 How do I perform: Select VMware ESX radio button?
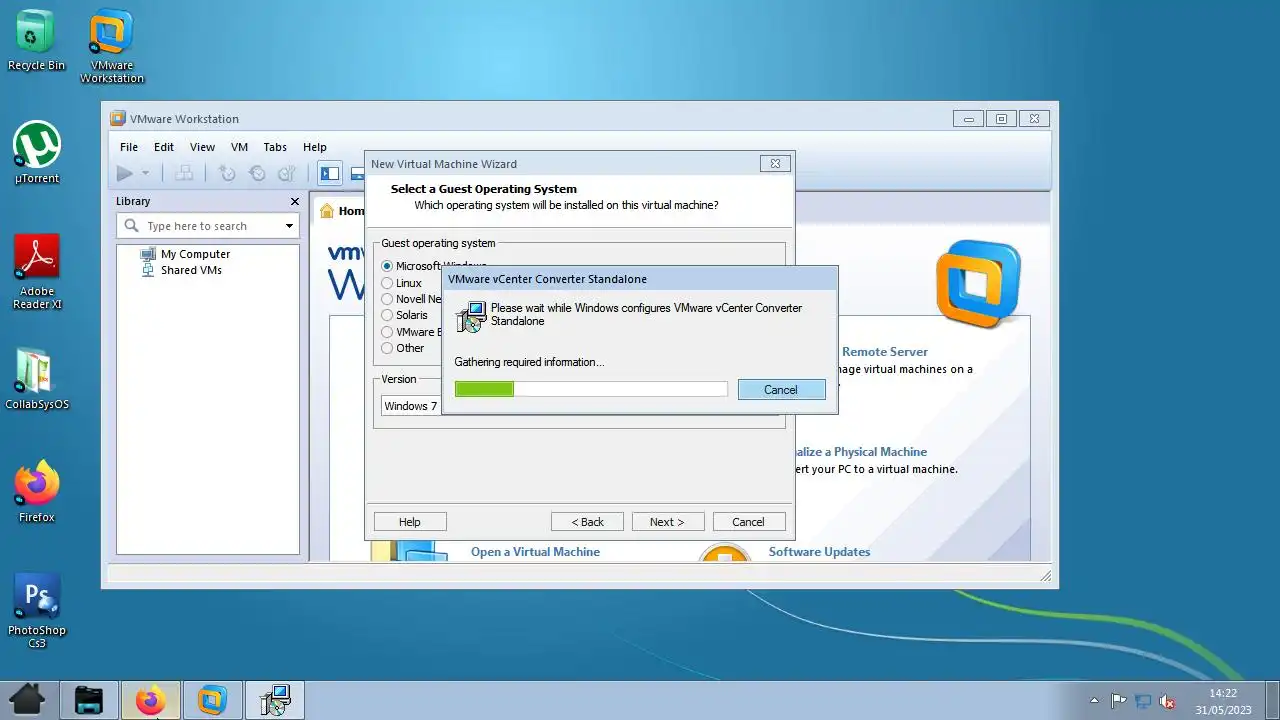(x=388, y=332)
